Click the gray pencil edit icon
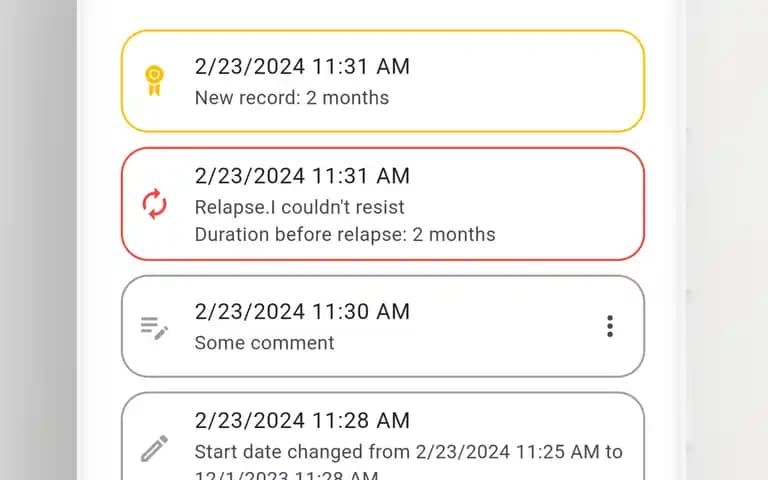Viewport: 768px width, 480px height. pyautogui.click(x=154, y=448)
